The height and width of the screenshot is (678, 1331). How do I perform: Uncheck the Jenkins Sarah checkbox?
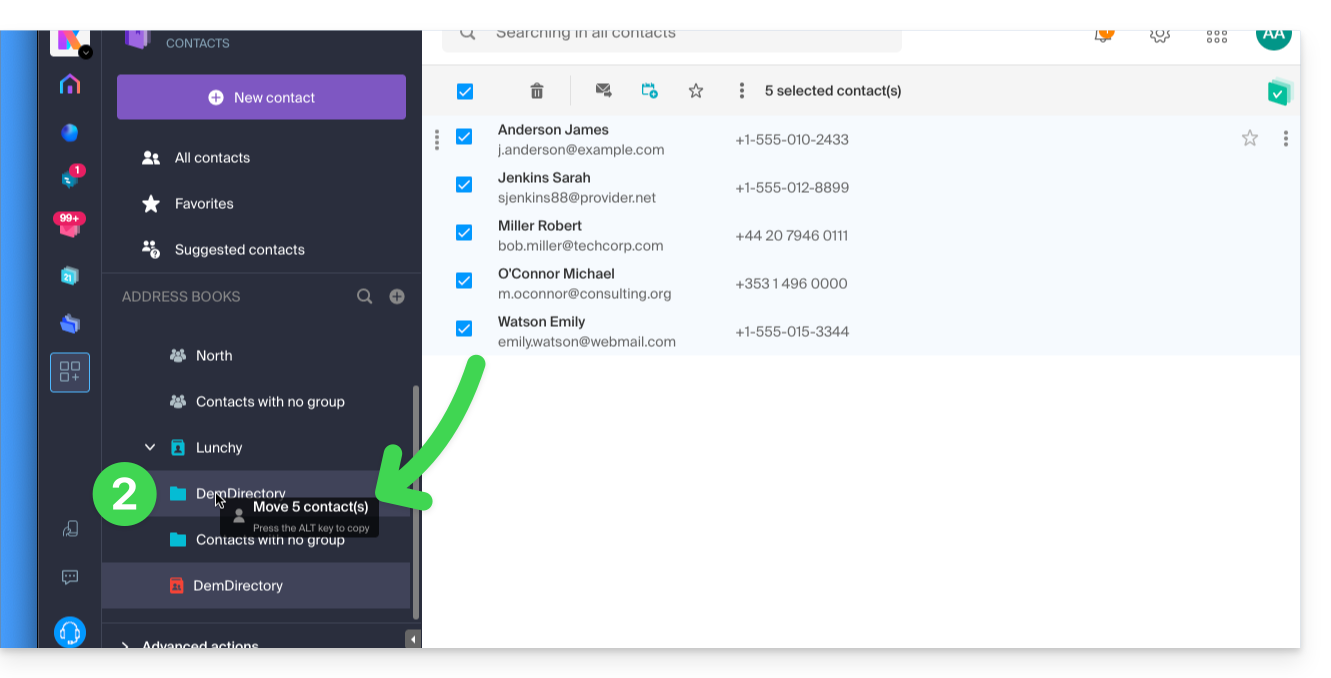464,185
